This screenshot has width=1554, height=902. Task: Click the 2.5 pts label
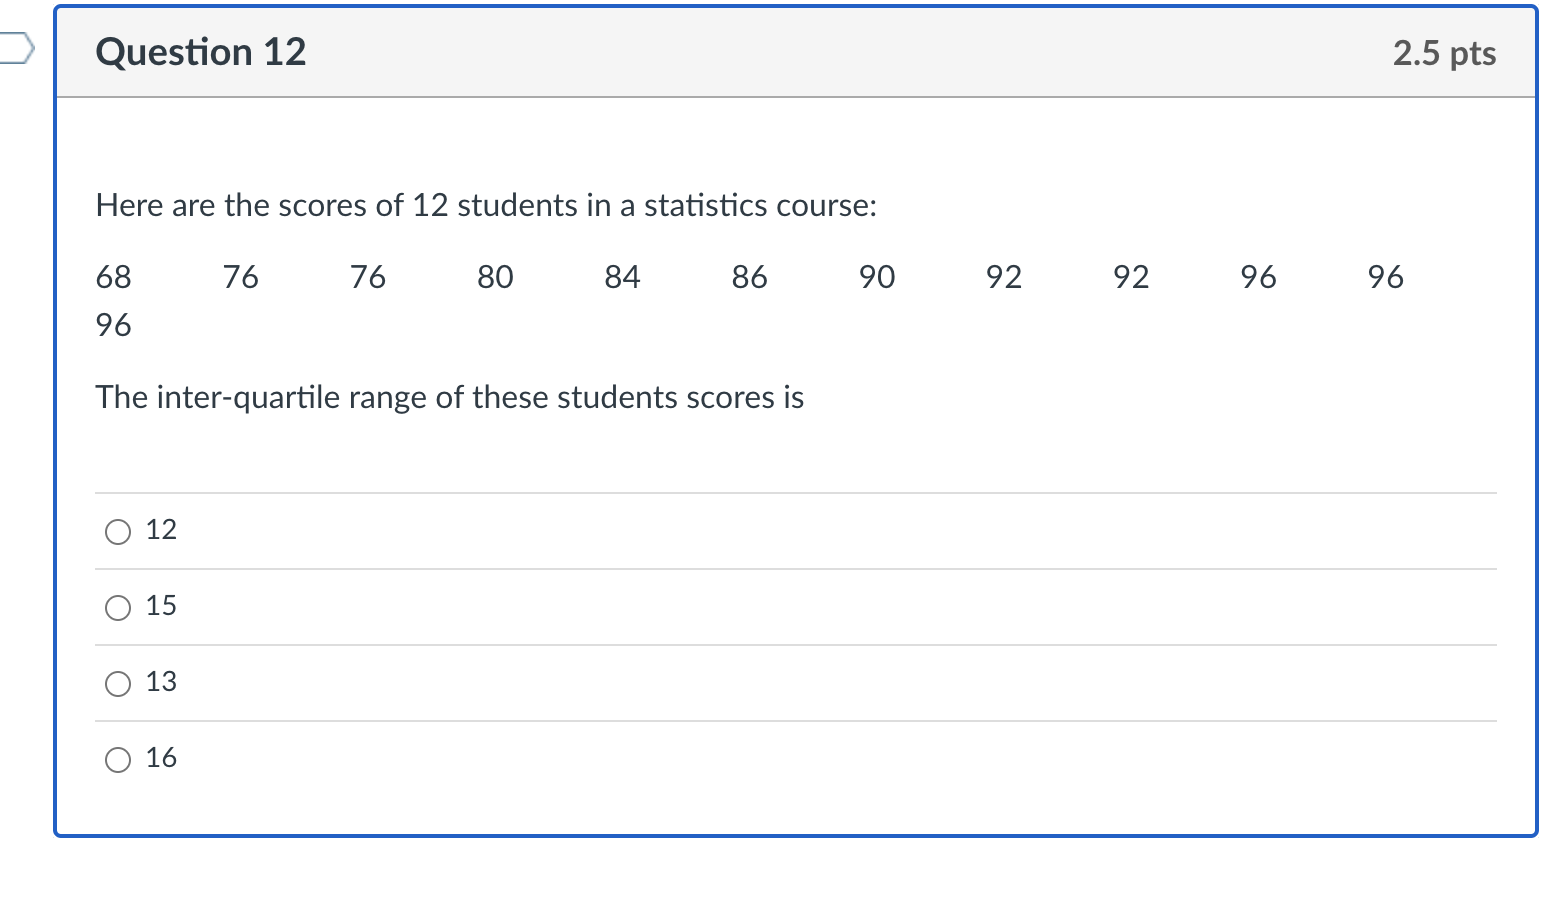click(1444, 54)
